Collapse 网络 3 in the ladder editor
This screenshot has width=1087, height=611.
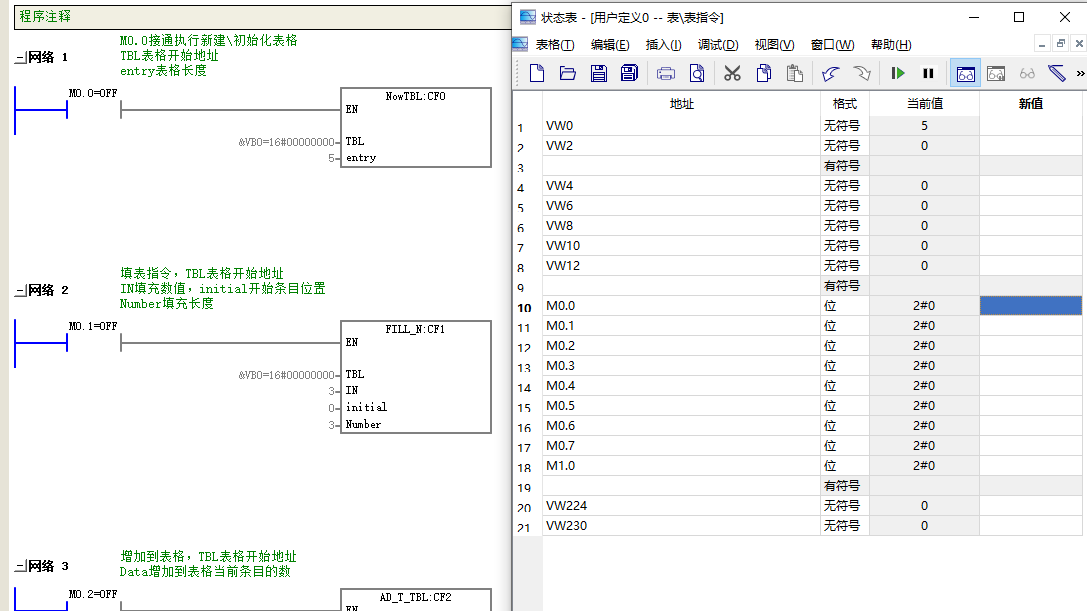tap(20, 567)
